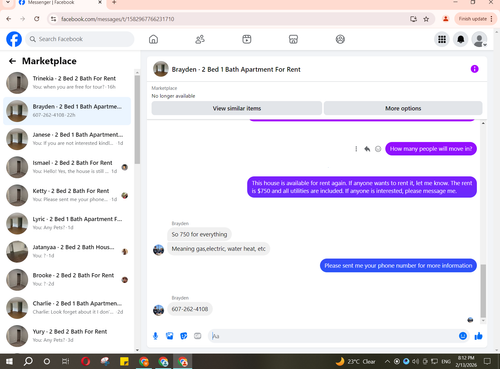
Task: Click the chat scroll down arrow
Action: coord(483,321)
